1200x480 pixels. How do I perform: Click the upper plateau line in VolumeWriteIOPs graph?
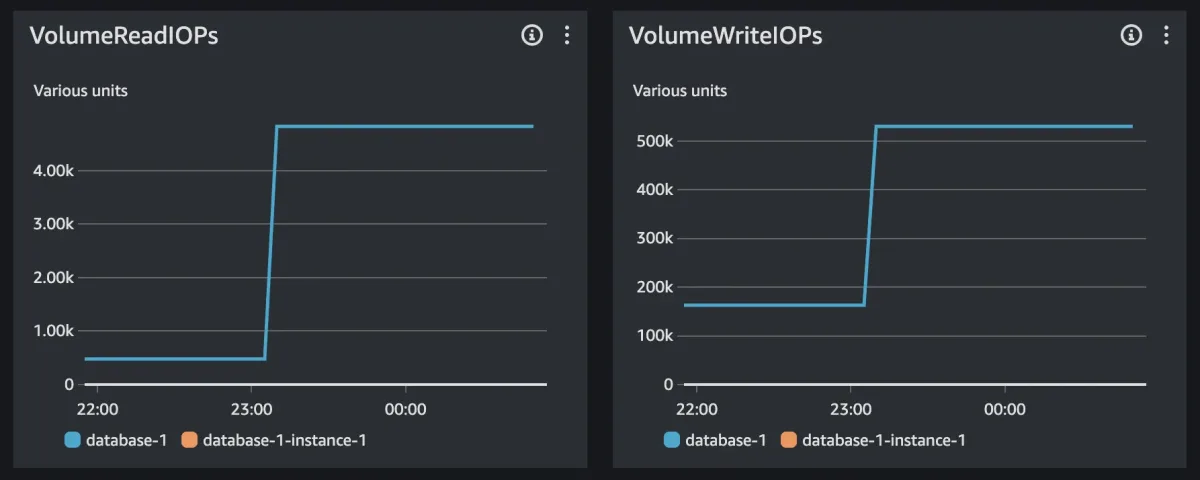1000,126
